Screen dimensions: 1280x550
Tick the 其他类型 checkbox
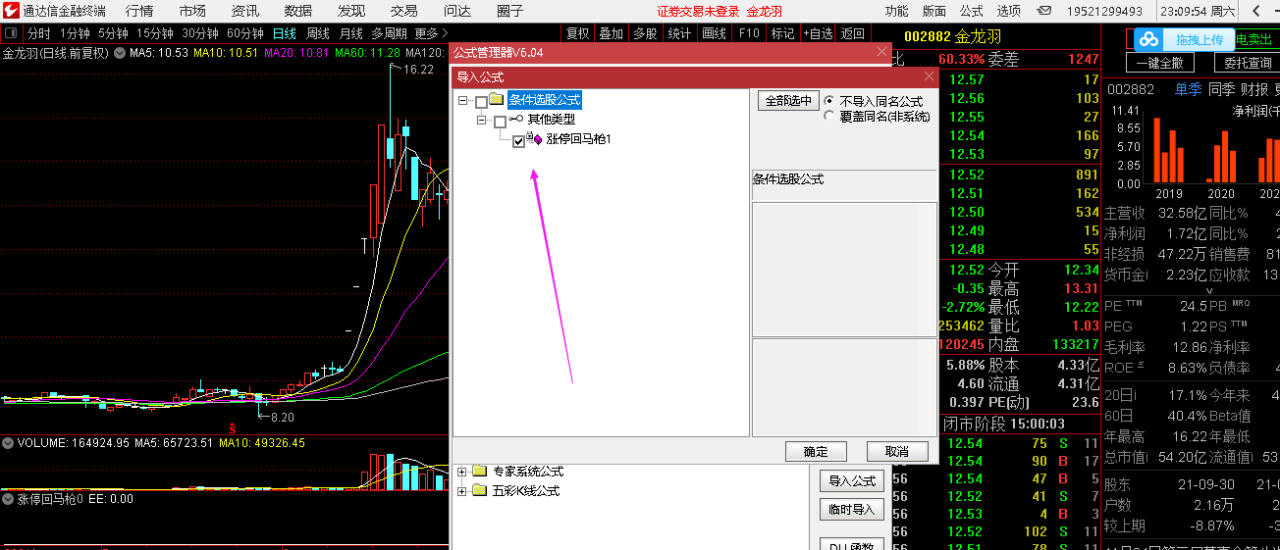click(500, 121)
